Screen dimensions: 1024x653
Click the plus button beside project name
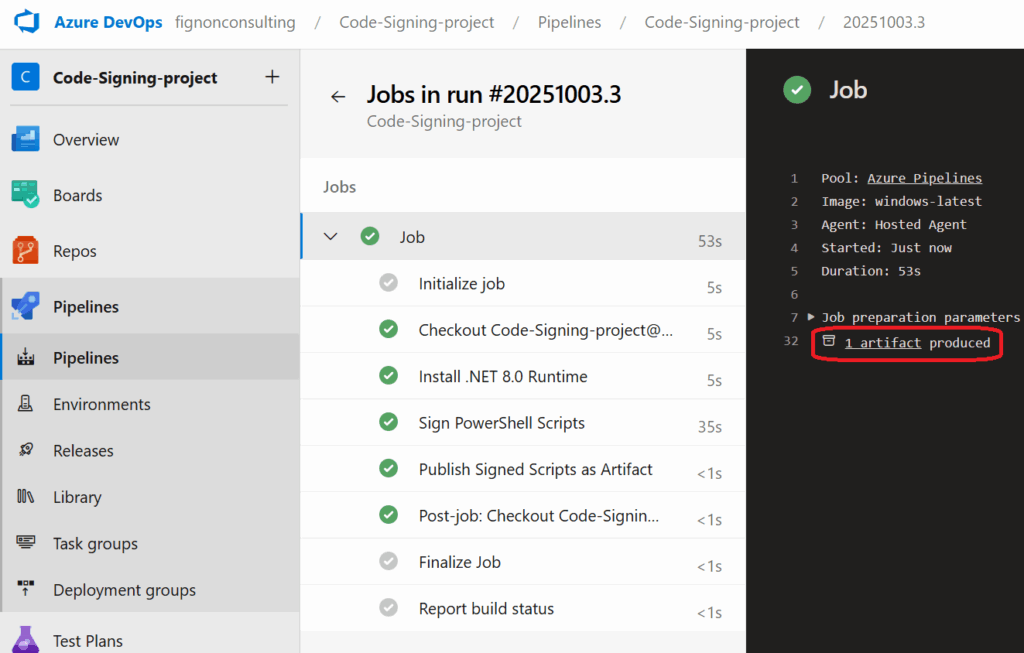pyautogui.click(x=272, y=77)
